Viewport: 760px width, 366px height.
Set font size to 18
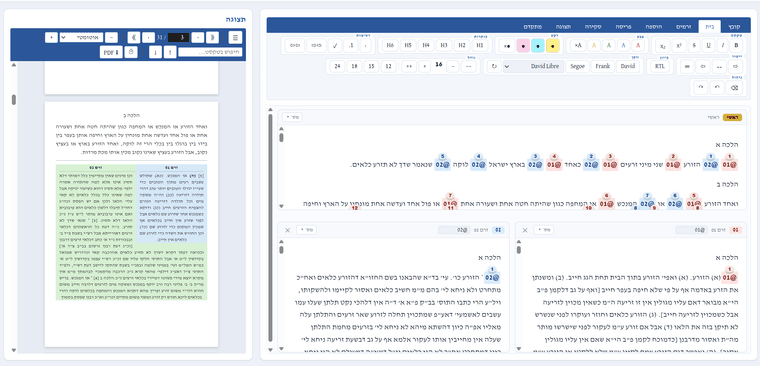(x=354, y=66)
